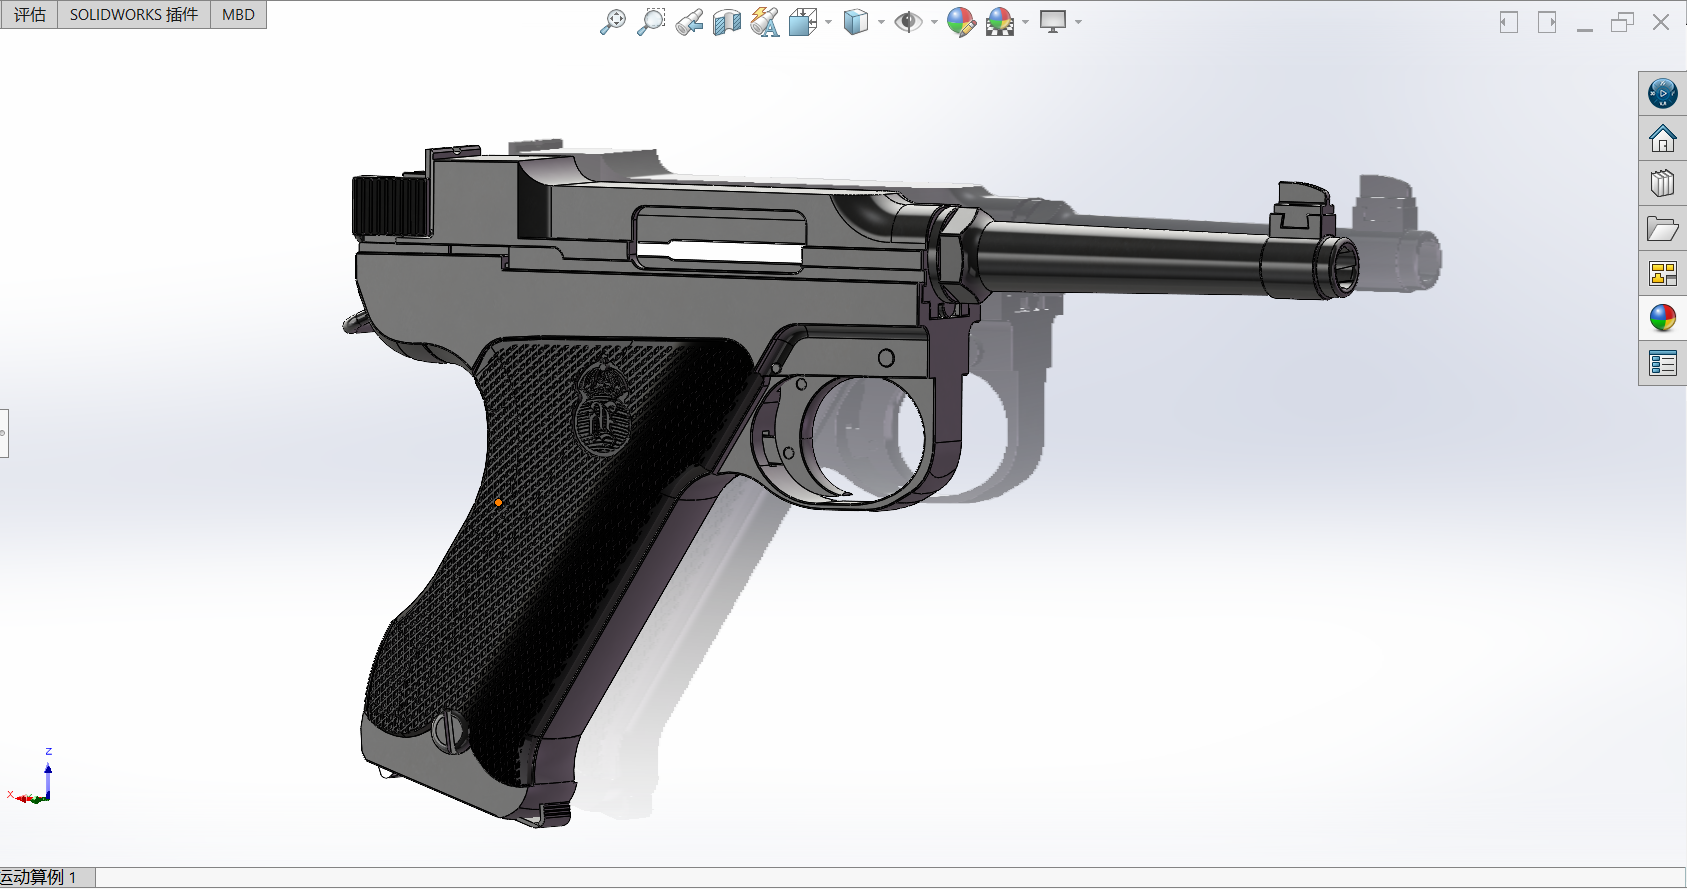Switch to the SOLIDWORKS 插件 tab

tap(134, 15)
